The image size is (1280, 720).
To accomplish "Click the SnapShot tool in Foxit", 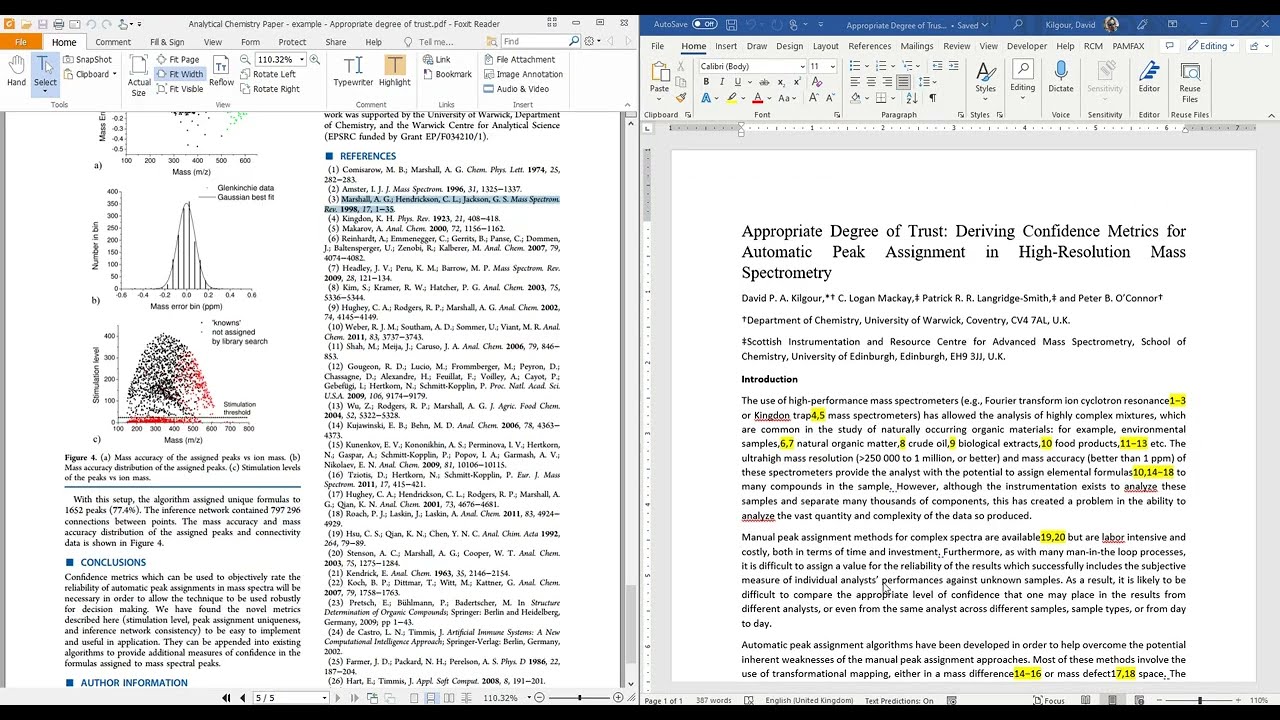I will tap(87, 60).
